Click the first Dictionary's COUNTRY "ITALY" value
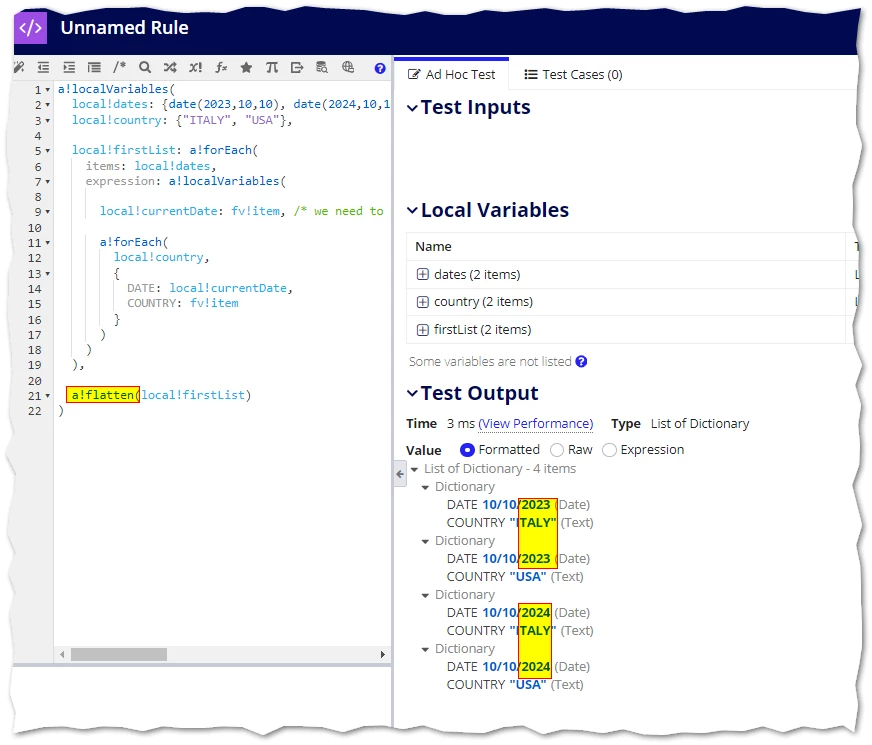The width and height of the screenshot is (872, 745). (x=533, y=523)
